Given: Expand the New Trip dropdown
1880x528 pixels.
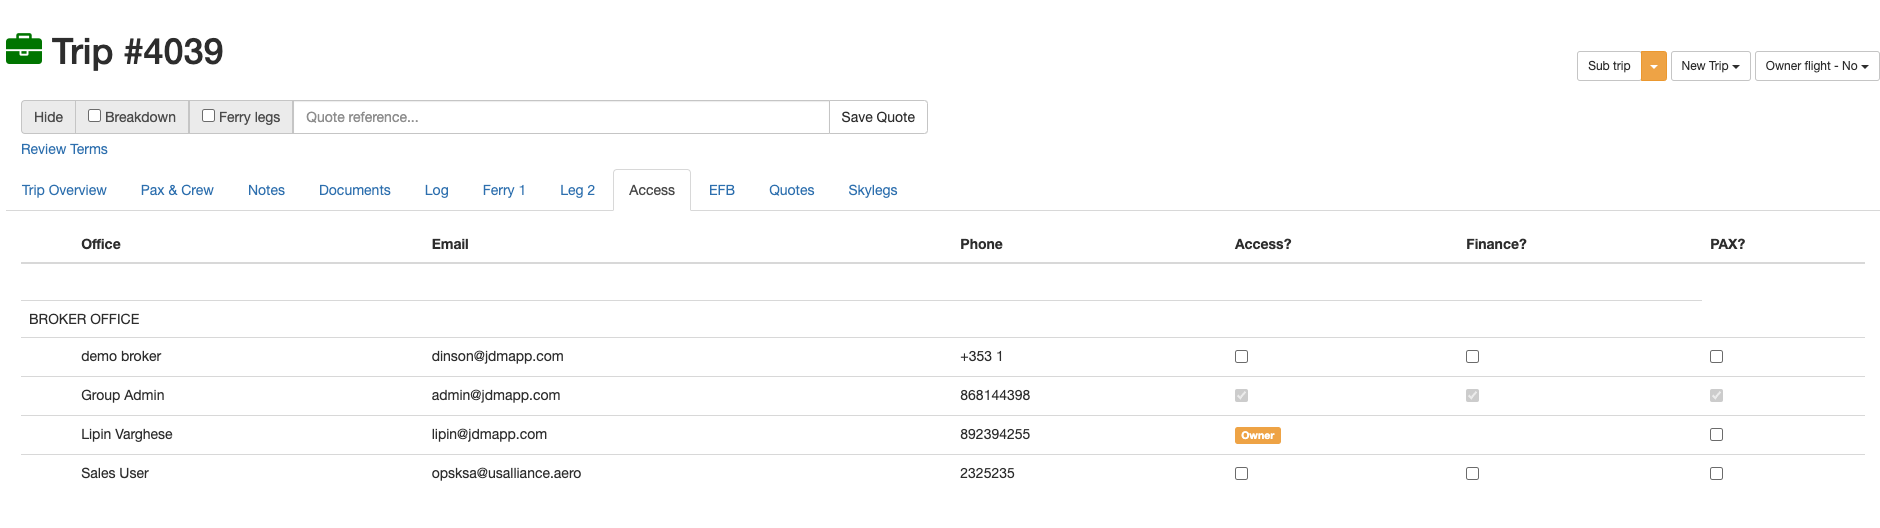Looking at the screenshot, I should tap(1709, 66).
